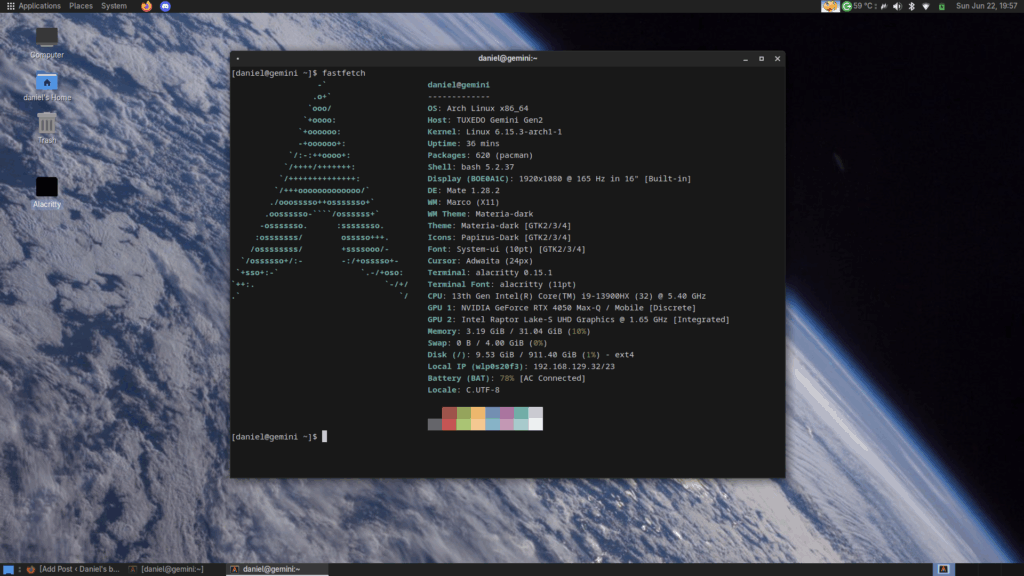Click the fastfetch command text
The image size is (1024, 576).
[x=344, y=73]
